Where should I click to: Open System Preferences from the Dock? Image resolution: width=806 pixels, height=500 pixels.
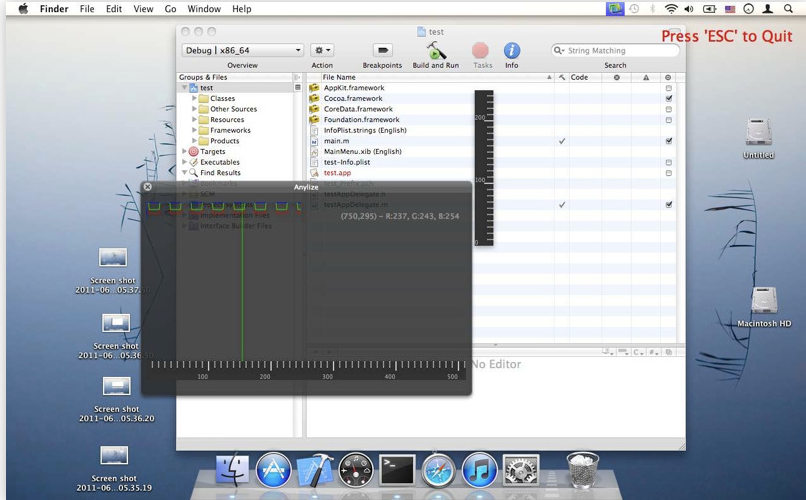coord(521,470)
